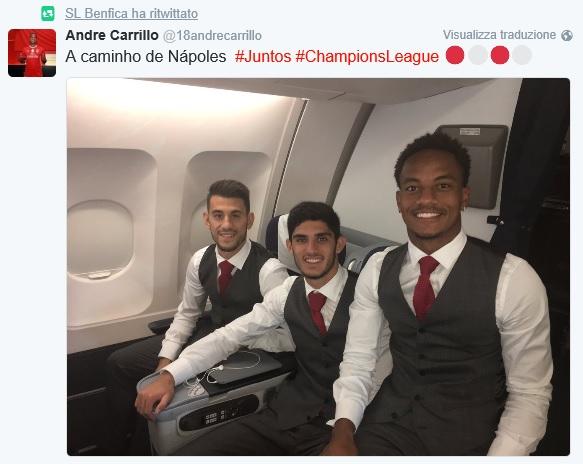Click the airplane window in the photo
This screenshot has width=583, height=464.
click(x=100, y=239)
